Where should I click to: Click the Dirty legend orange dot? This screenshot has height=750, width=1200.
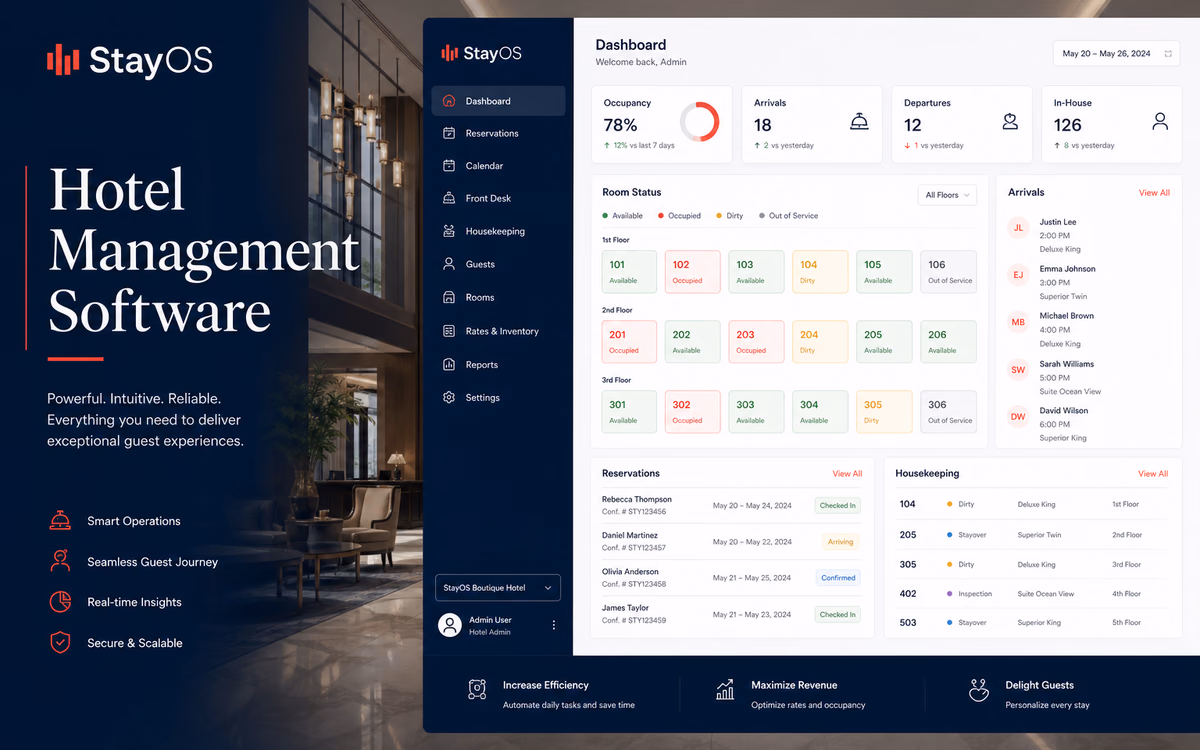click(719, 216)
